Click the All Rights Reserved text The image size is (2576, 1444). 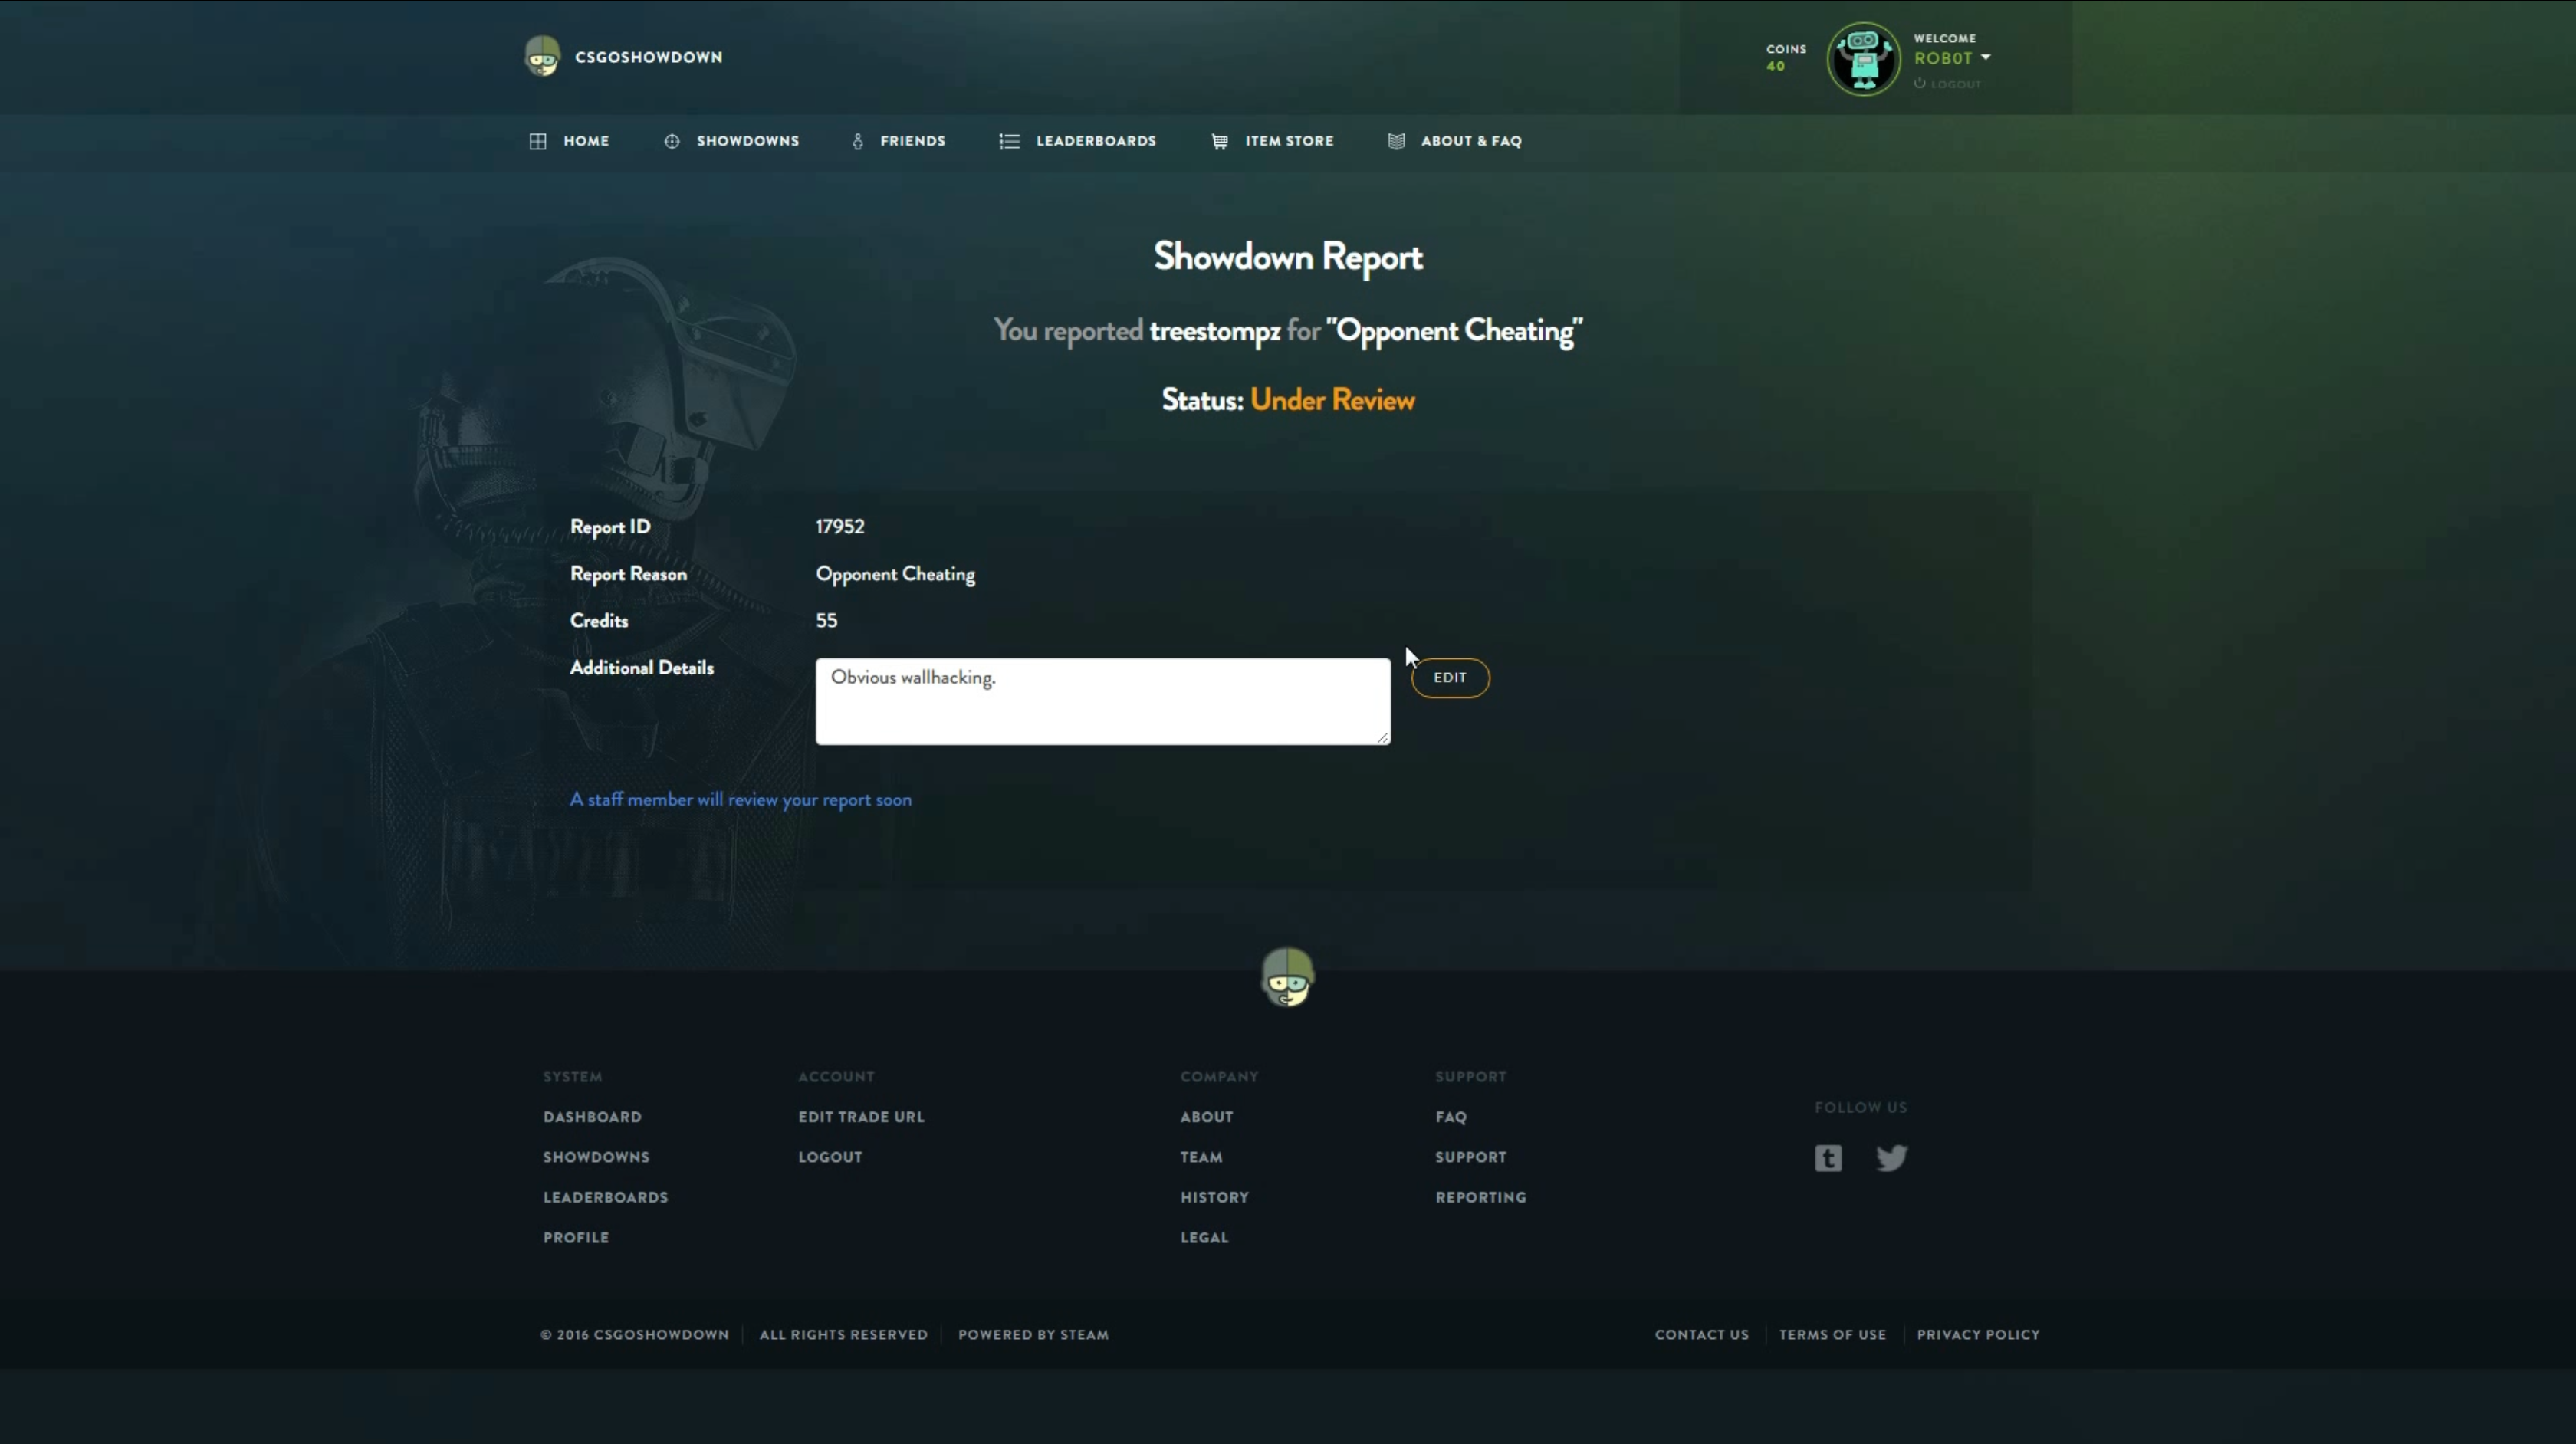click(x=843, y=1335)
